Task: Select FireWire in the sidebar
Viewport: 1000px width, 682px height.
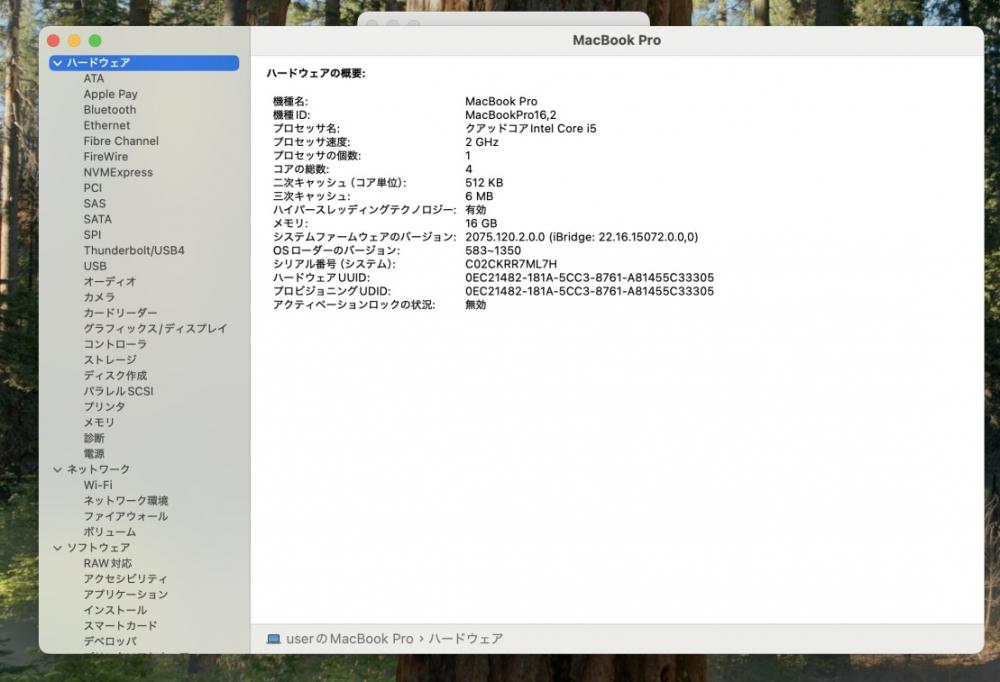Action: pos(106,156)
